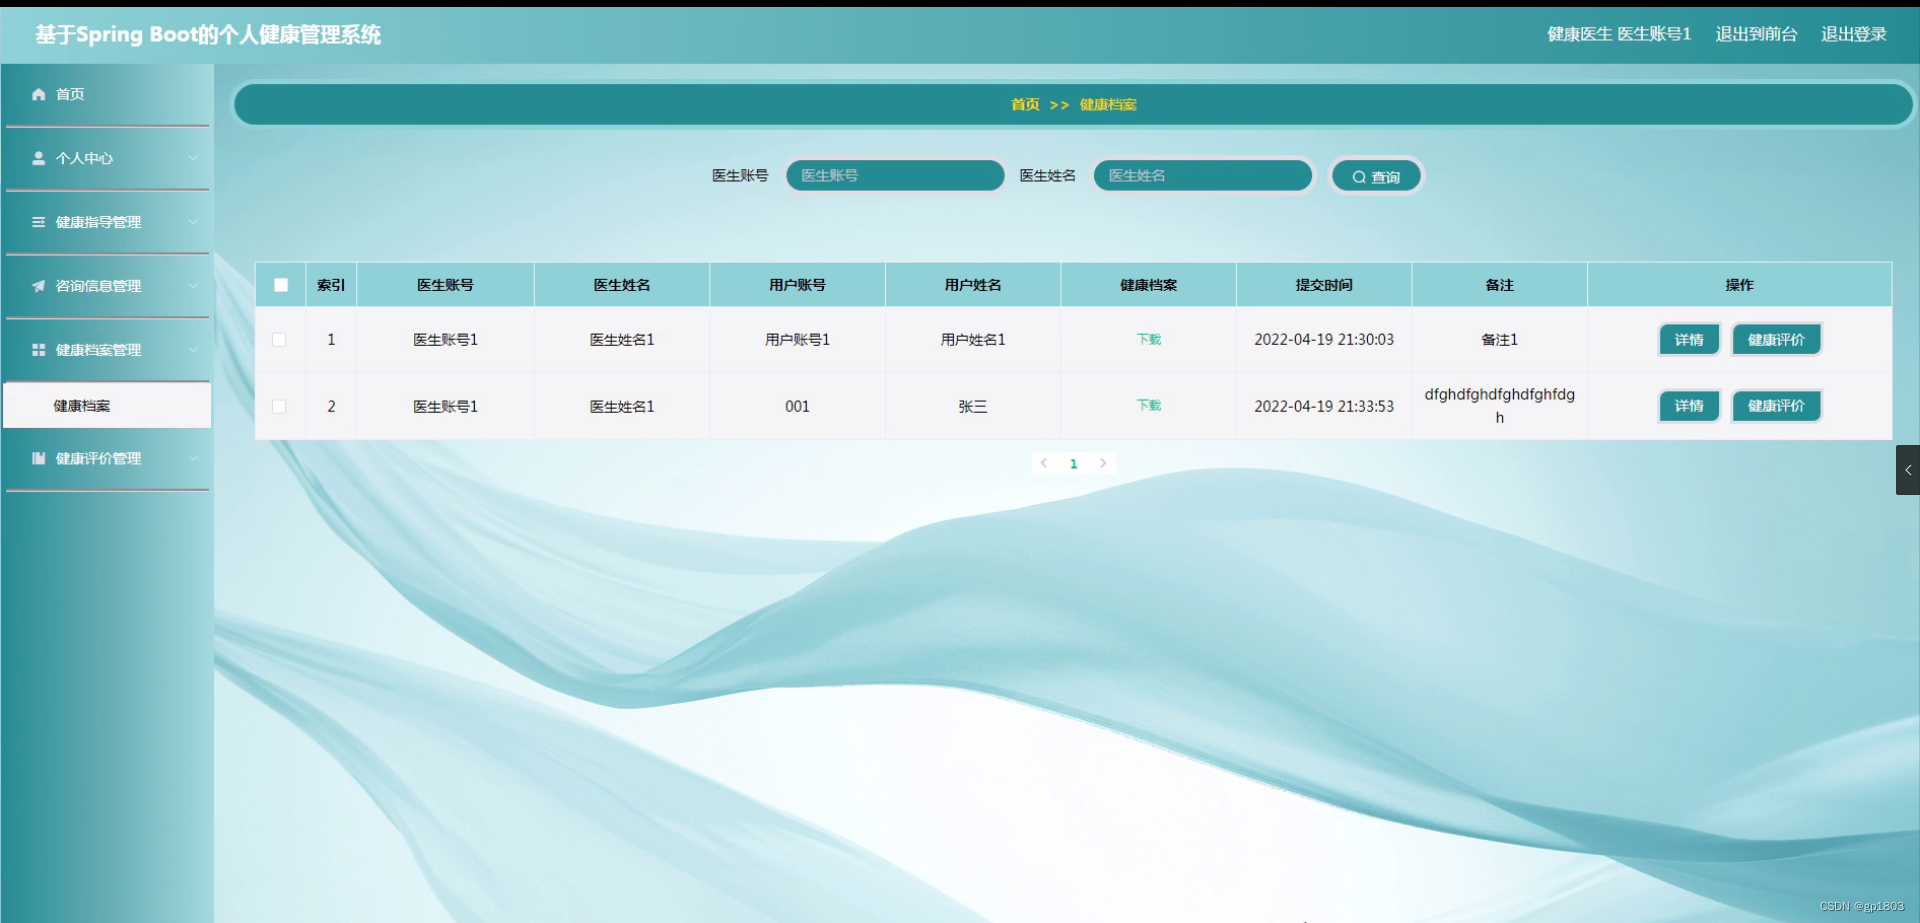This screenshot has height=923, width=1920.
Task: Click 下载 link on 备注1 row
Action: coord(1147,340)
